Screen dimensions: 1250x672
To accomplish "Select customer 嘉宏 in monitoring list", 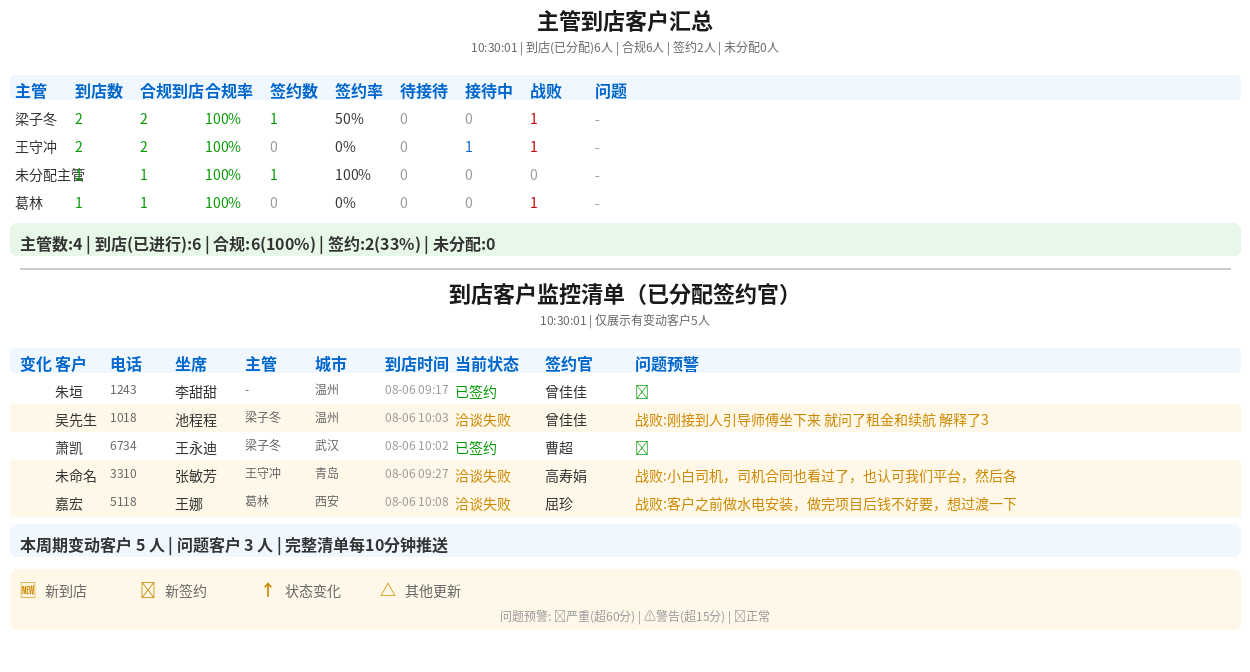I will coord(69,504).
